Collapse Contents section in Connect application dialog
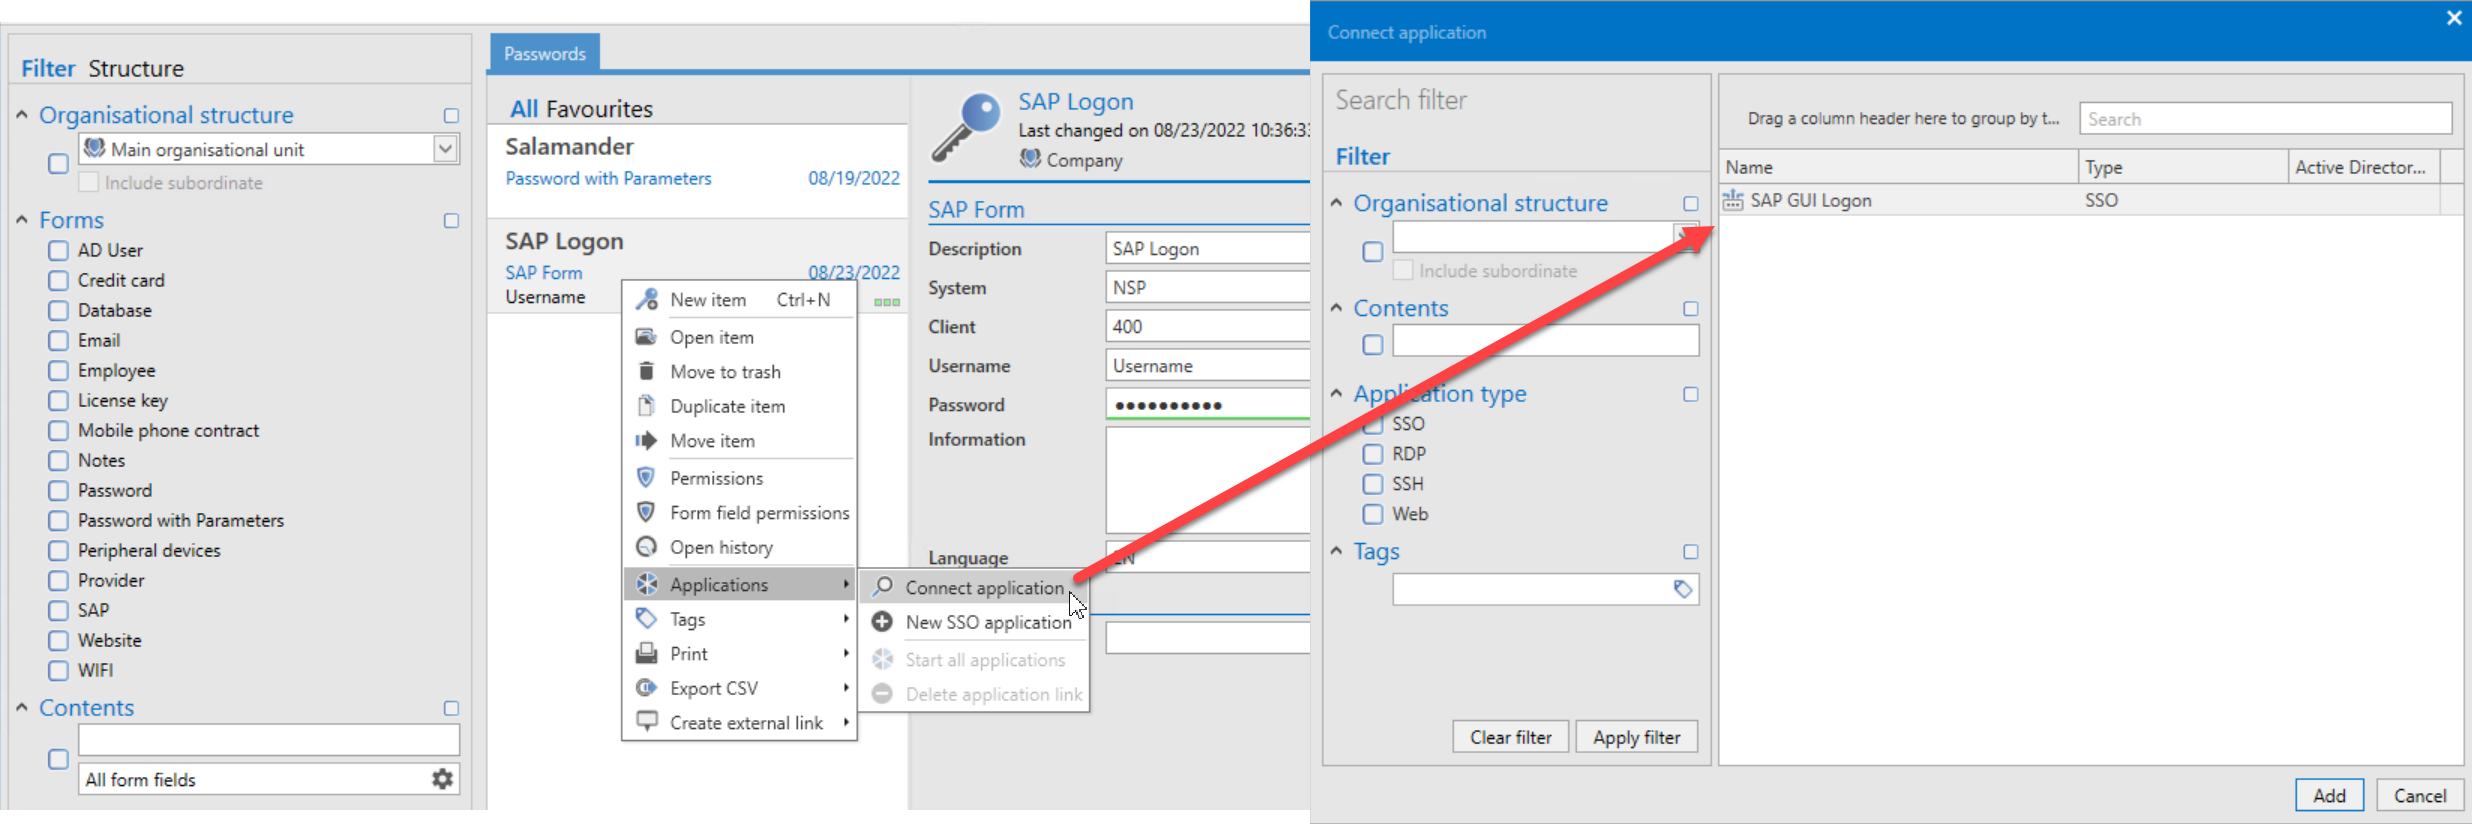 pyautogui.click(x=1336, y=308)
